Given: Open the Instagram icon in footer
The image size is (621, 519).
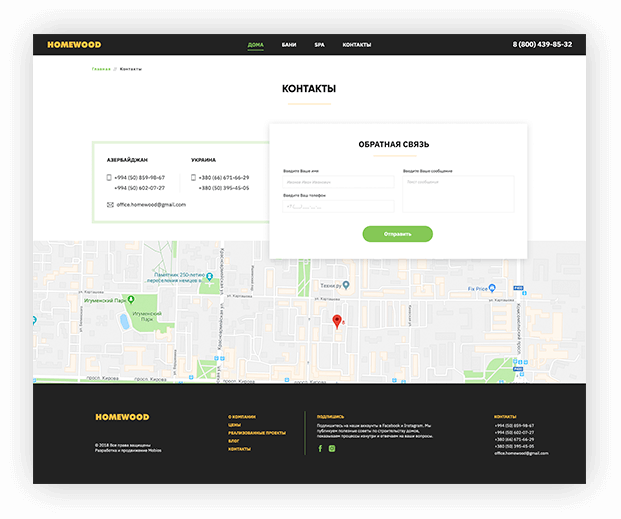Looking at the screenshot, I should click(x=332, y=448).
